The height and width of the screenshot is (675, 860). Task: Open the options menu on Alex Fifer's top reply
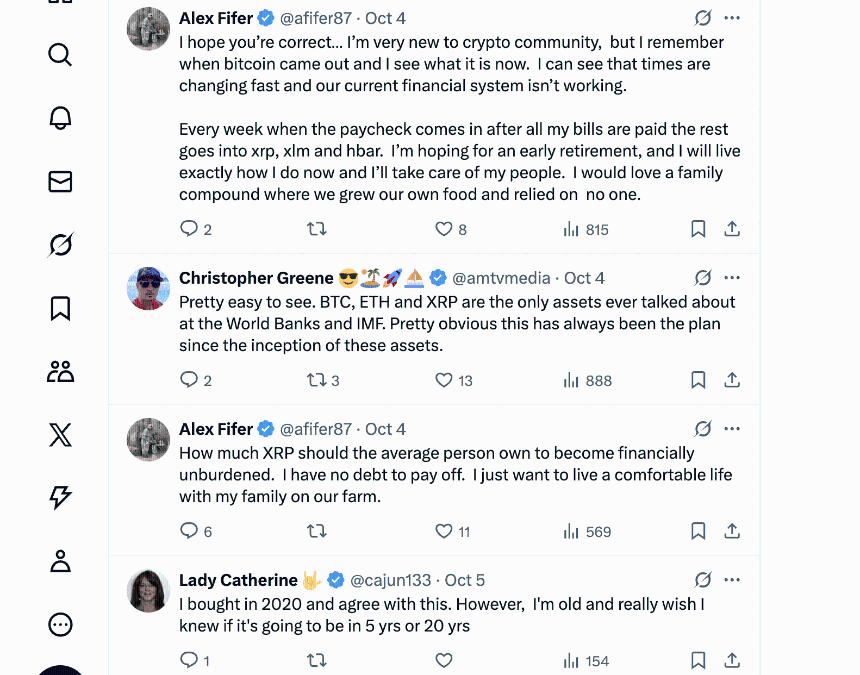pyautogui.click(x=732, y=17)
